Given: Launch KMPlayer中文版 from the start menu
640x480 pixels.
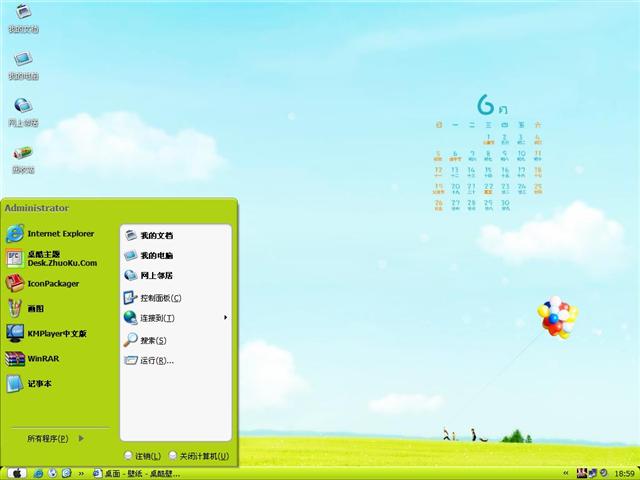Looking at the screenshot, I should tap(46, 333).
